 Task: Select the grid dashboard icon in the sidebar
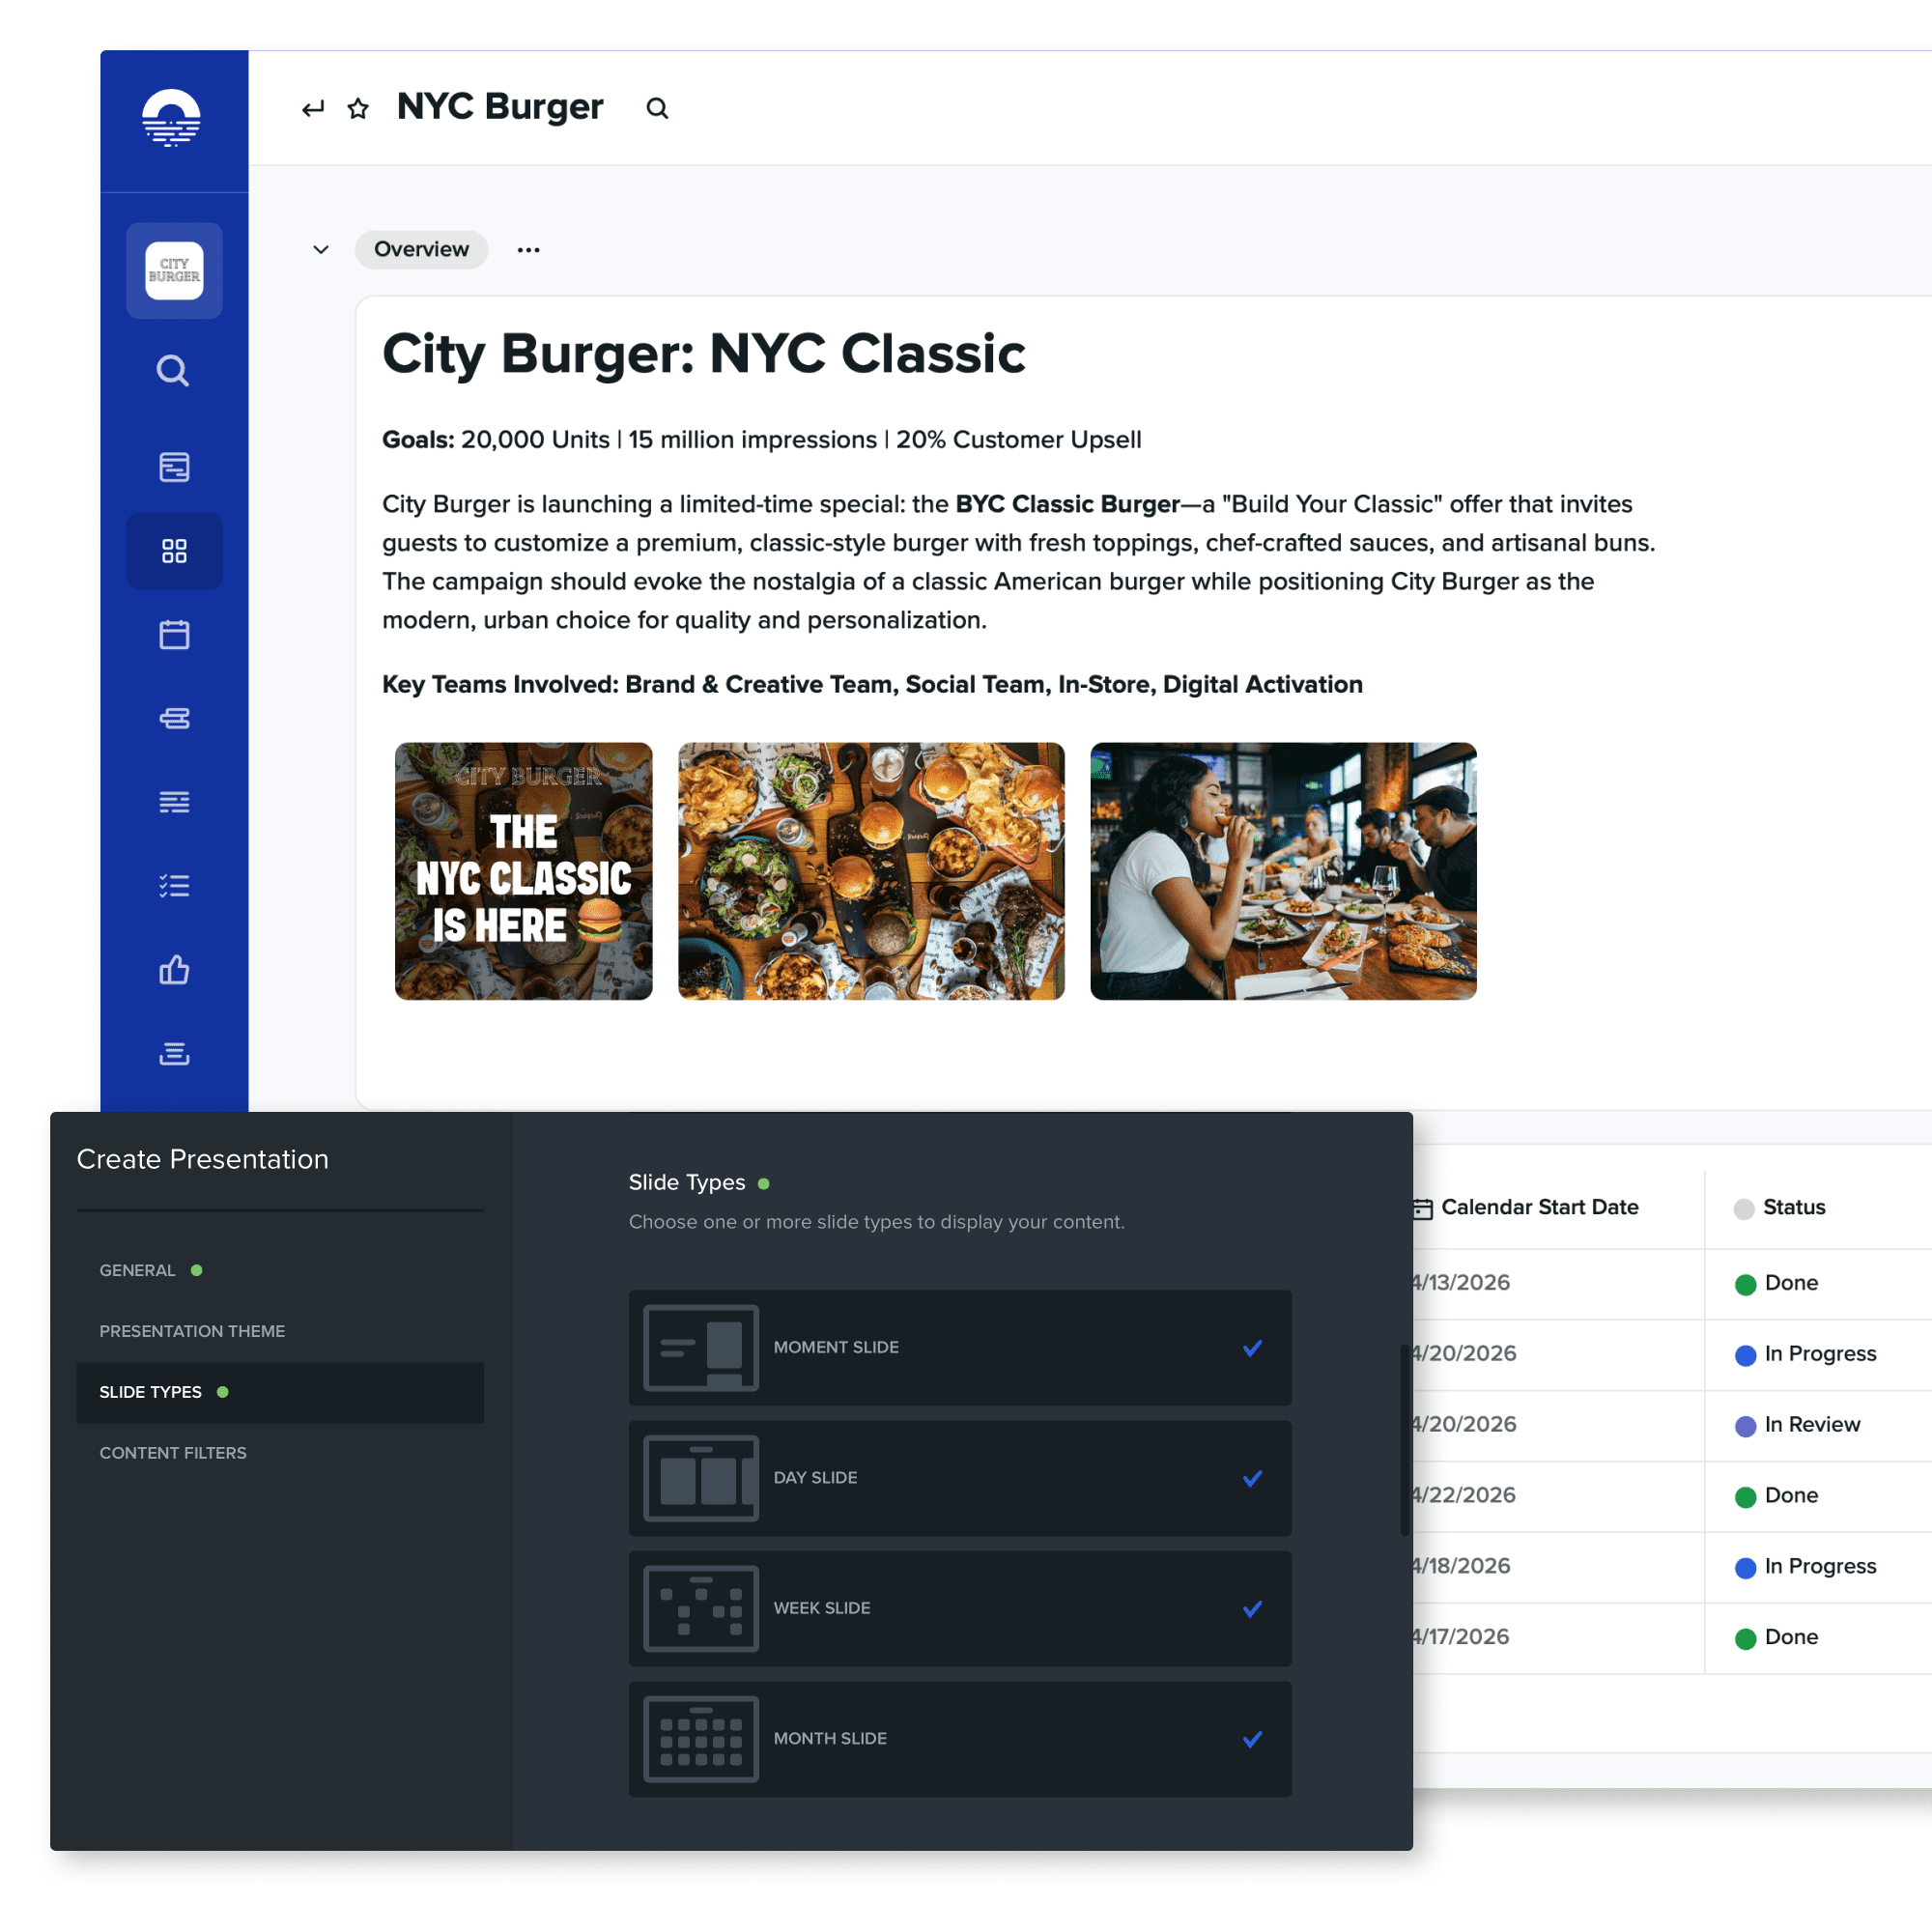tap(174, 551)
